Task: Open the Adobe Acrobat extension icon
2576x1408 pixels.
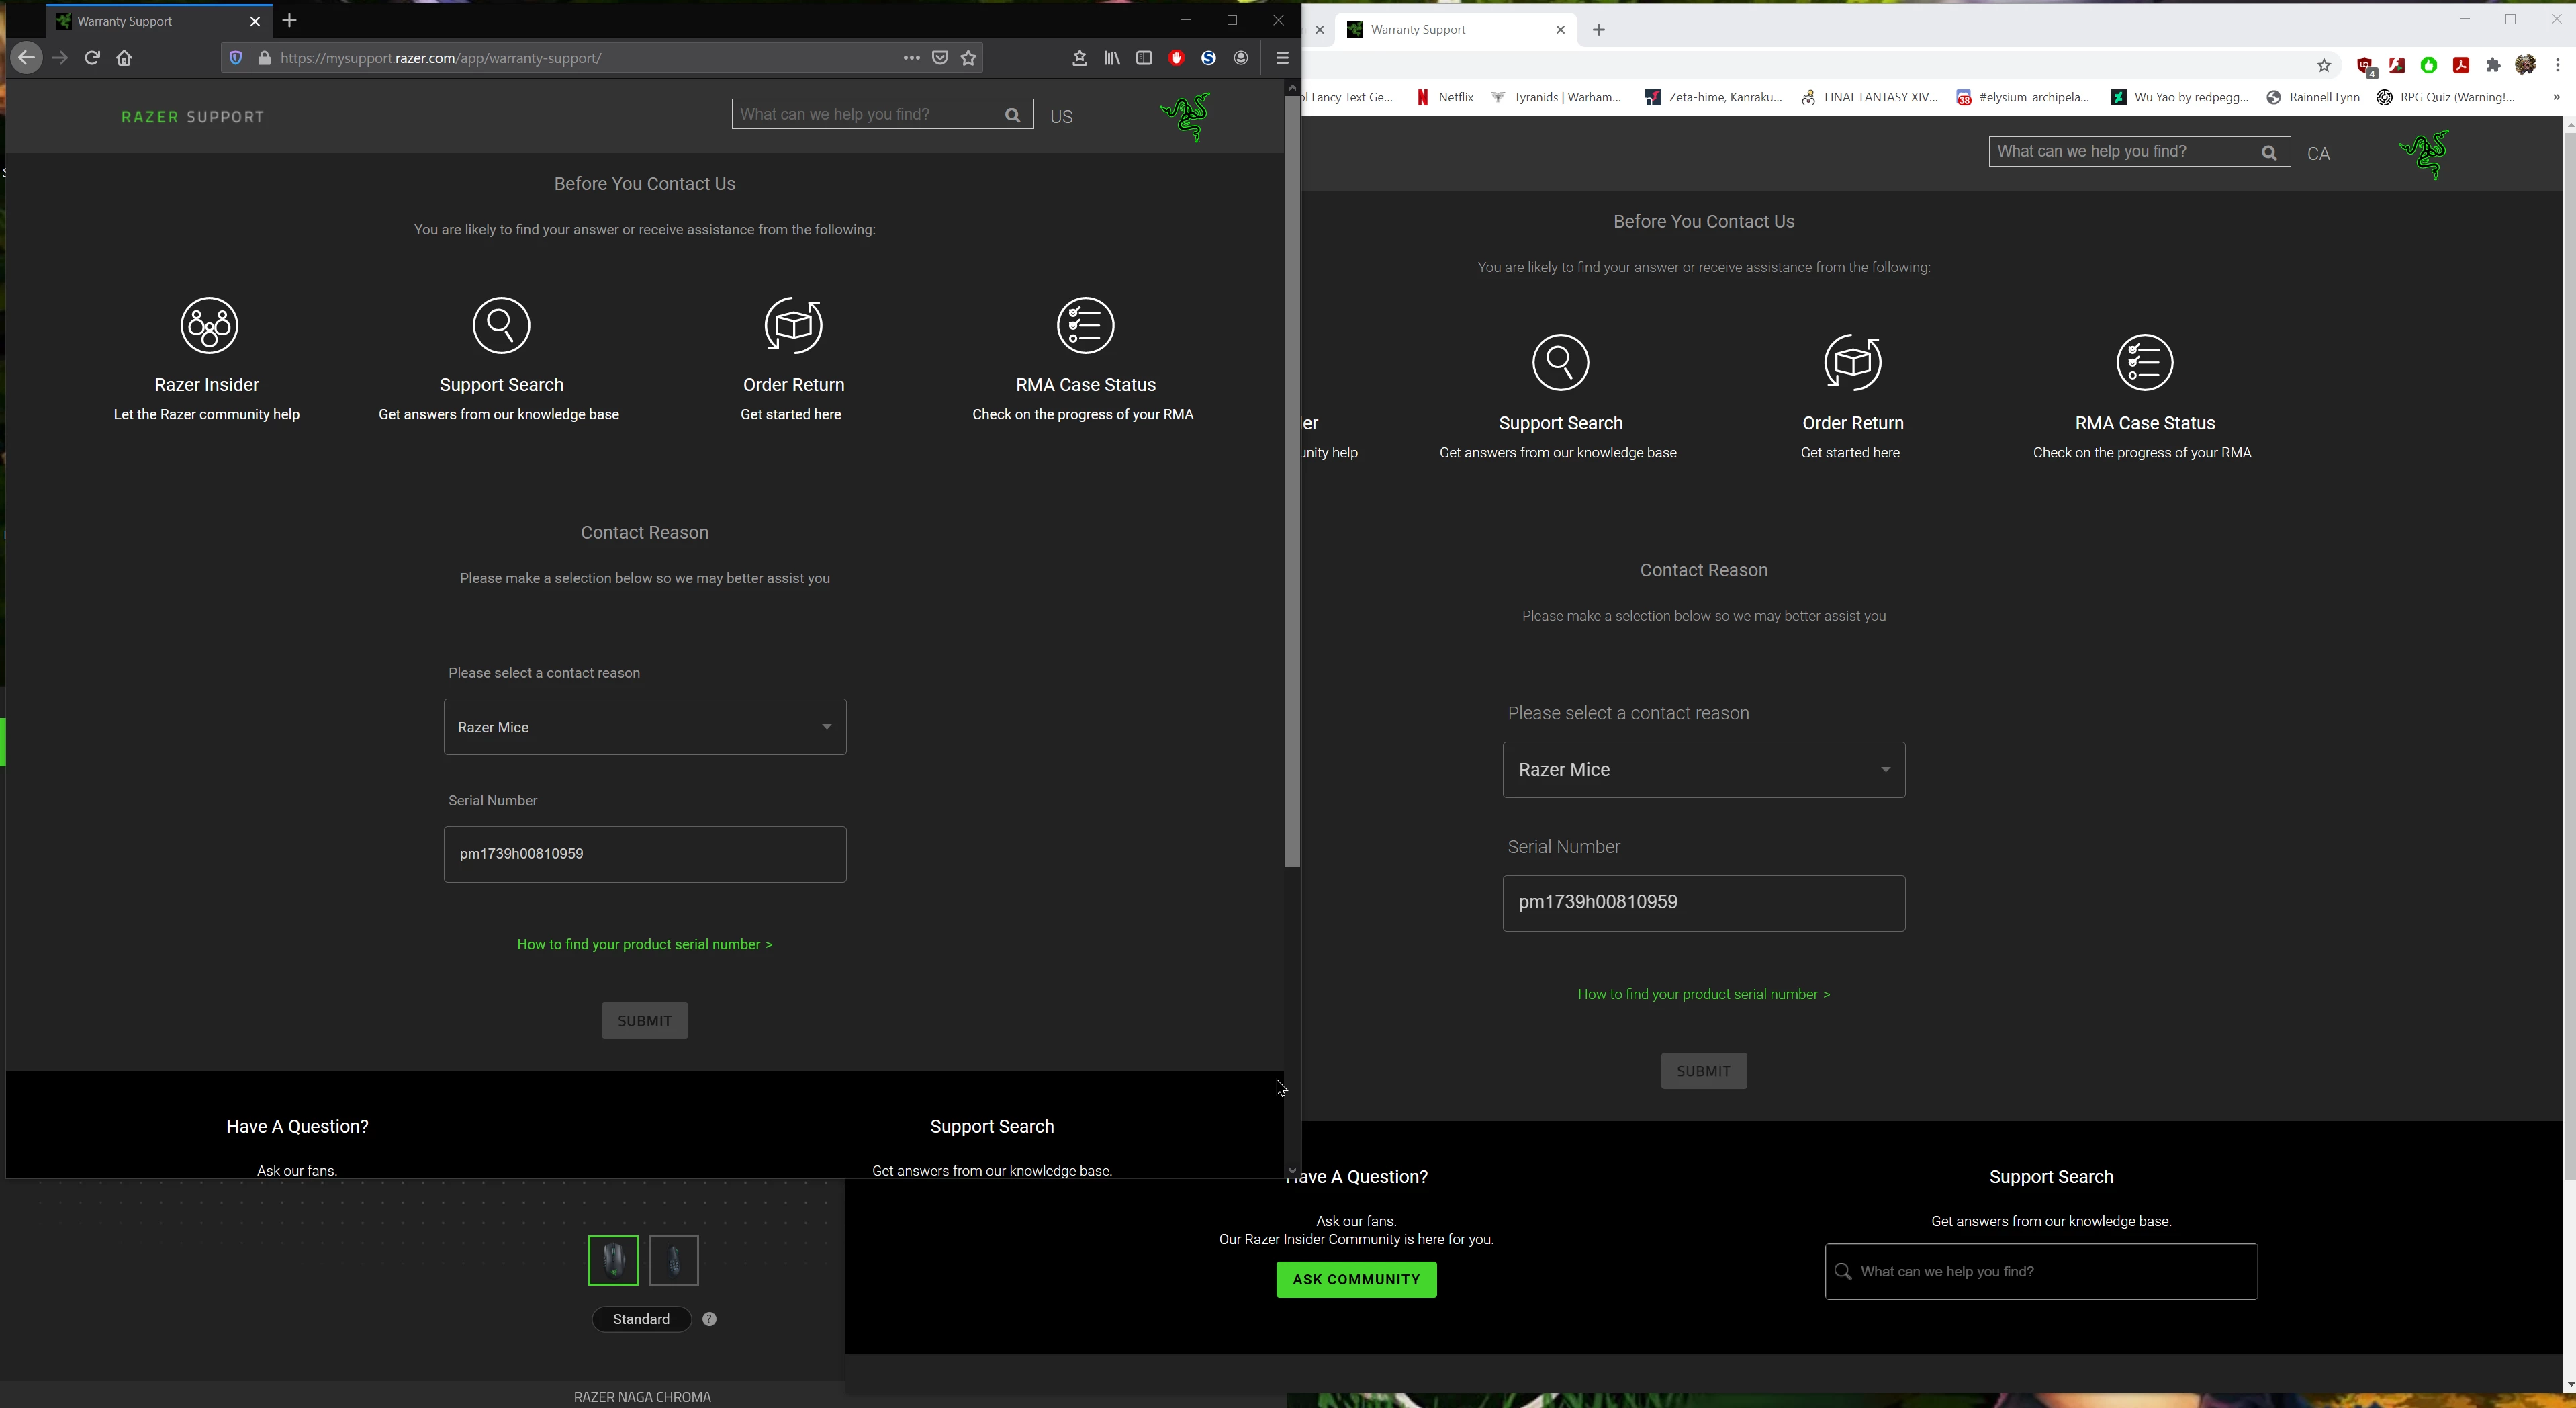Action: (x=2461, y=64)
